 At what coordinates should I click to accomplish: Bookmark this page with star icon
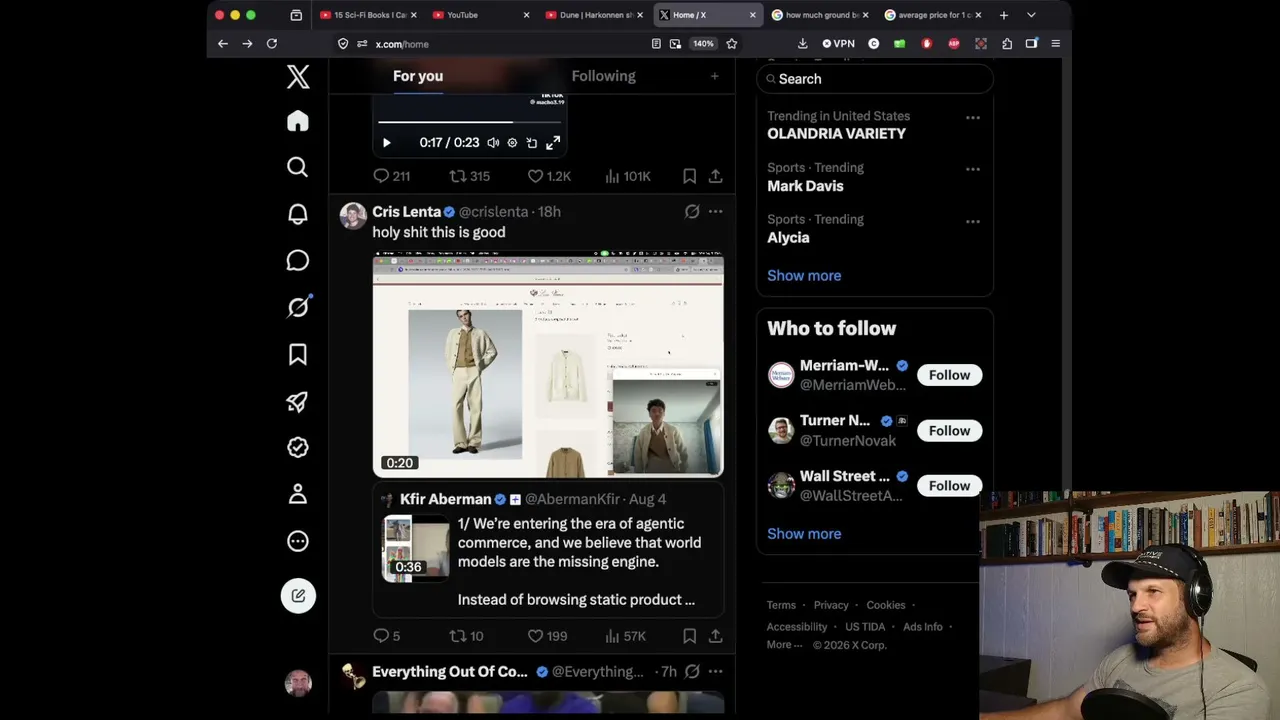pos(732,44)
